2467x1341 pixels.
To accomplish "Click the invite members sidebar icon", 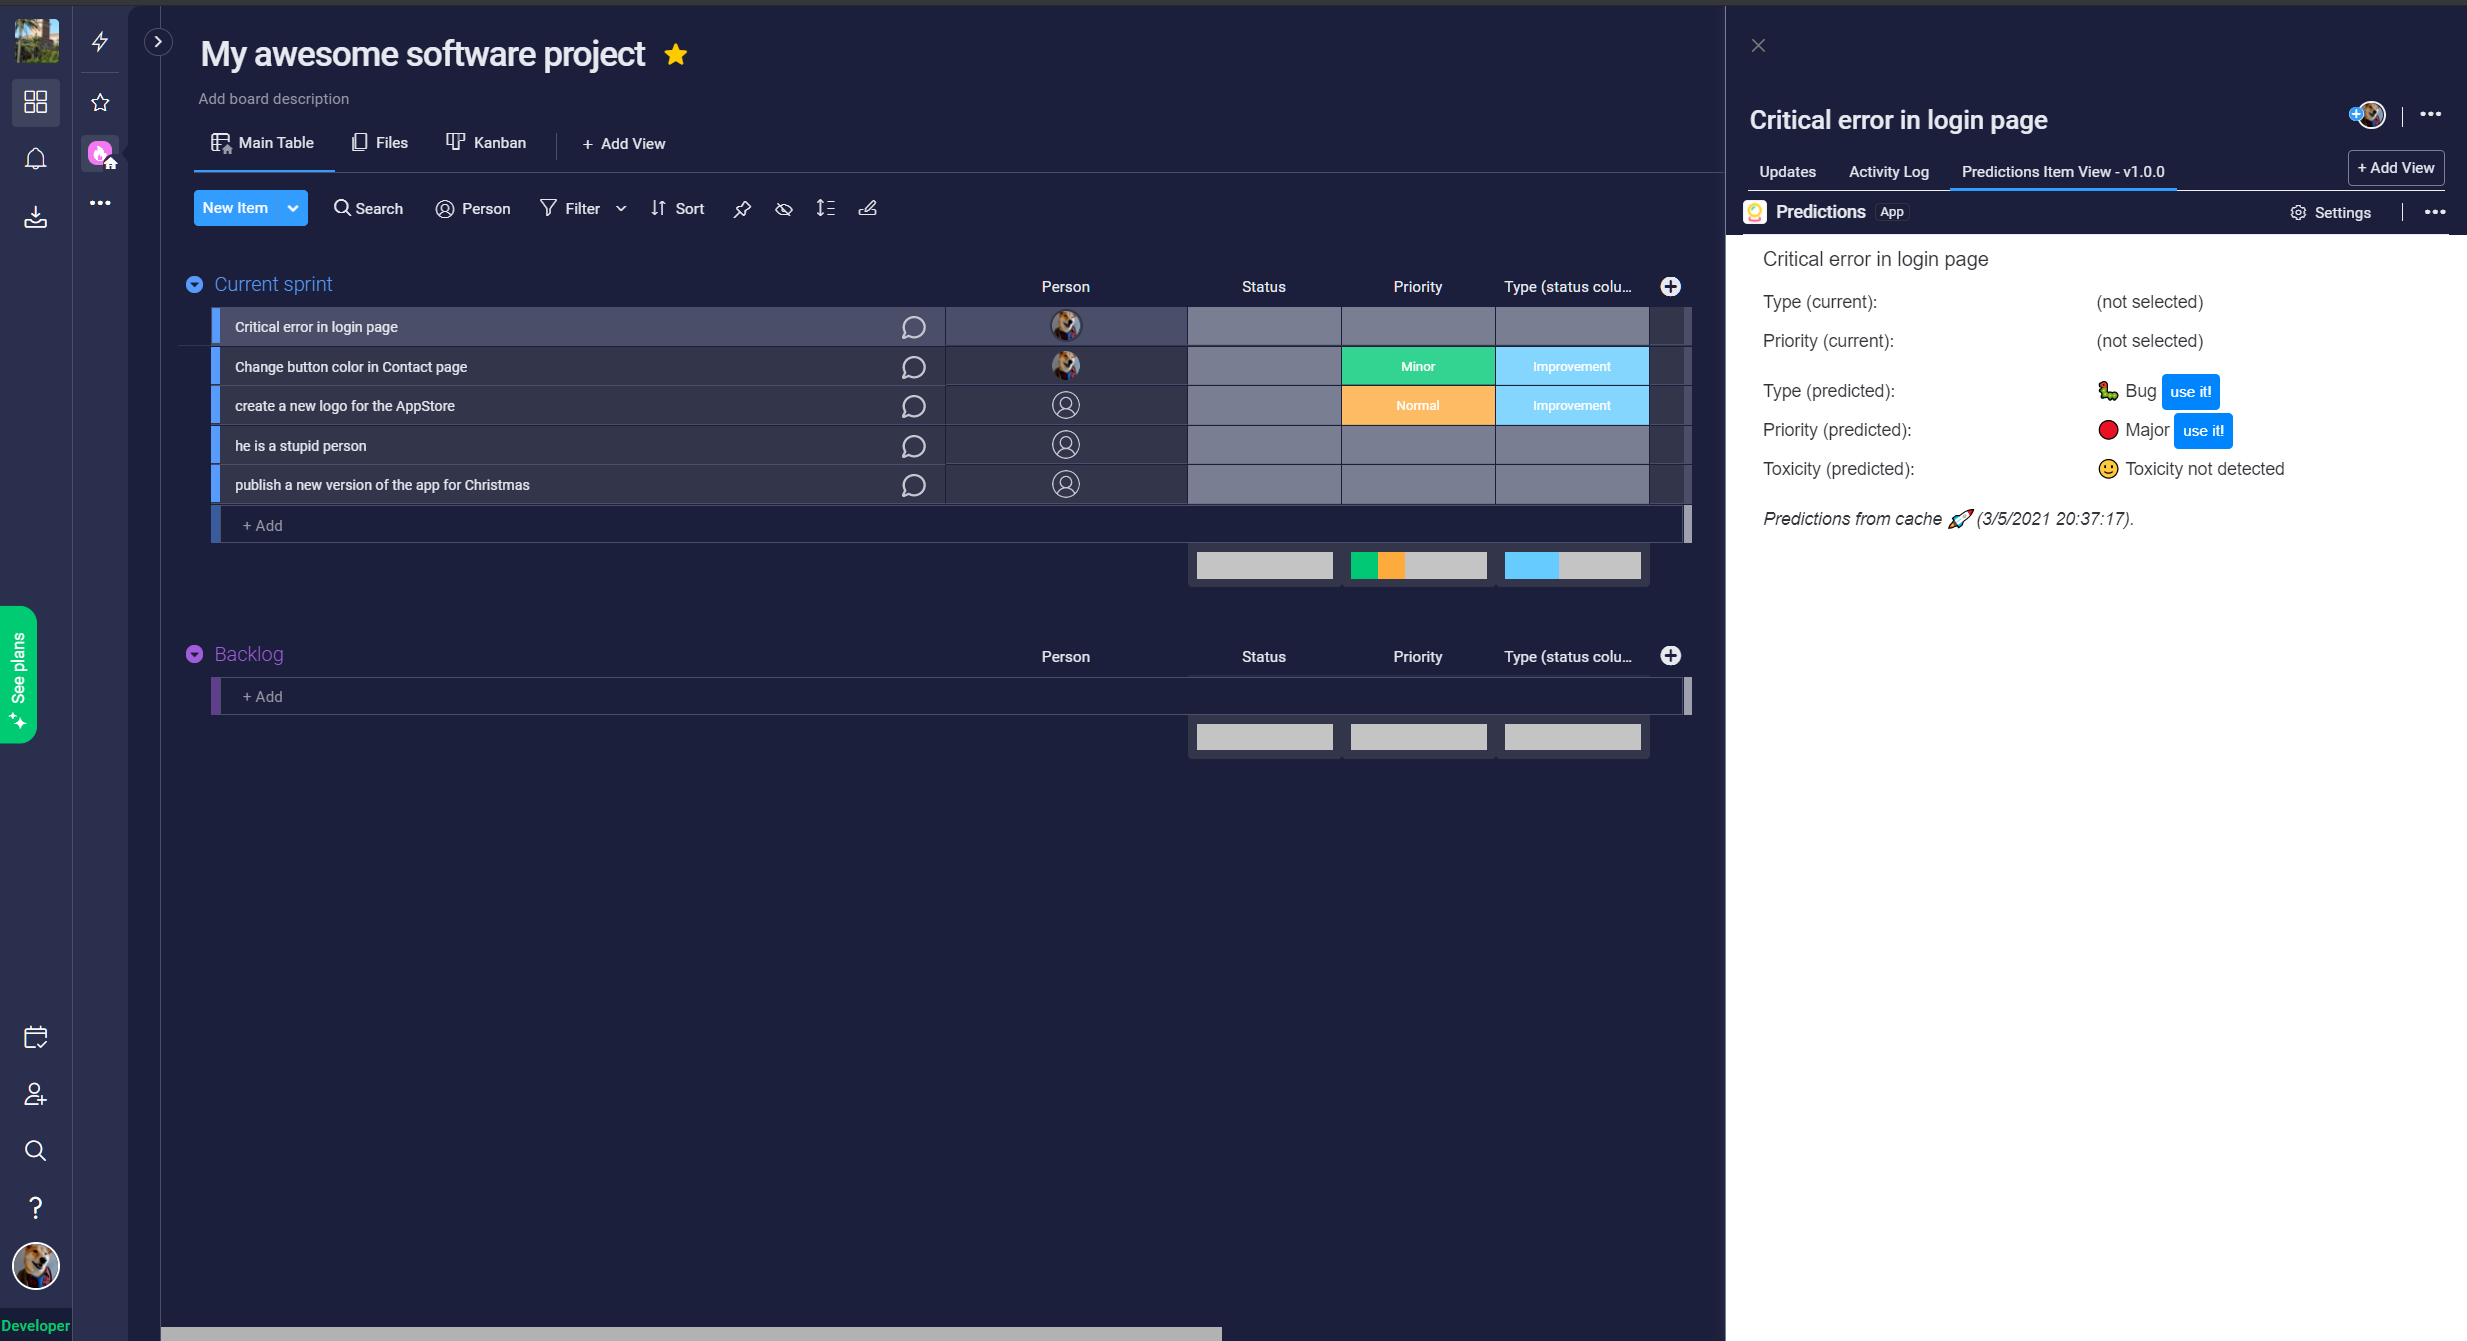I will click(36, 1094).
